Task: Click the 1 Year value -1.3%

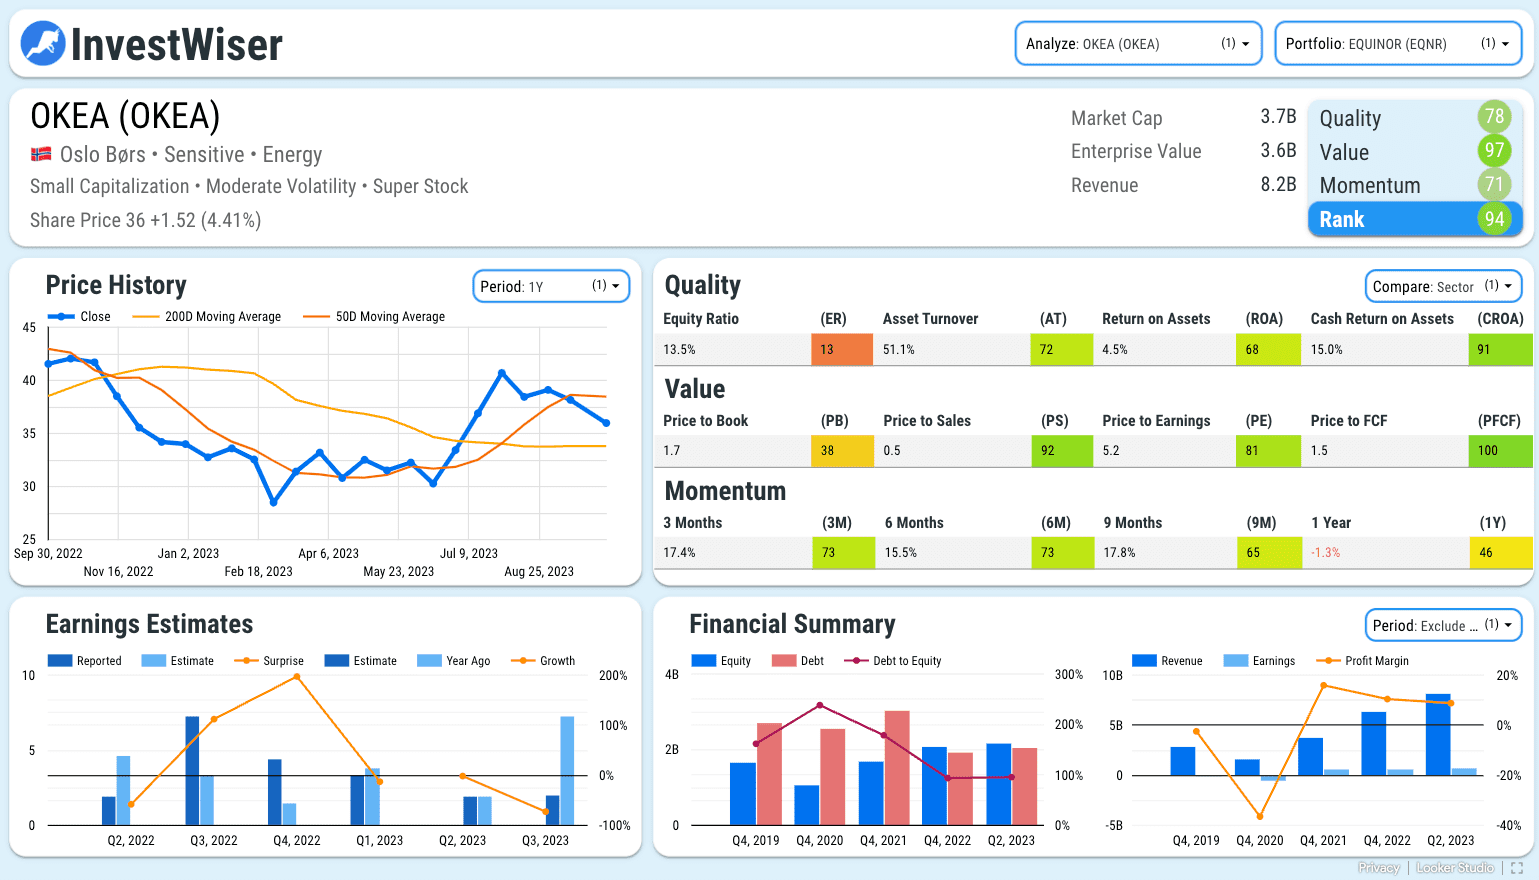Action: point(1326,553)
